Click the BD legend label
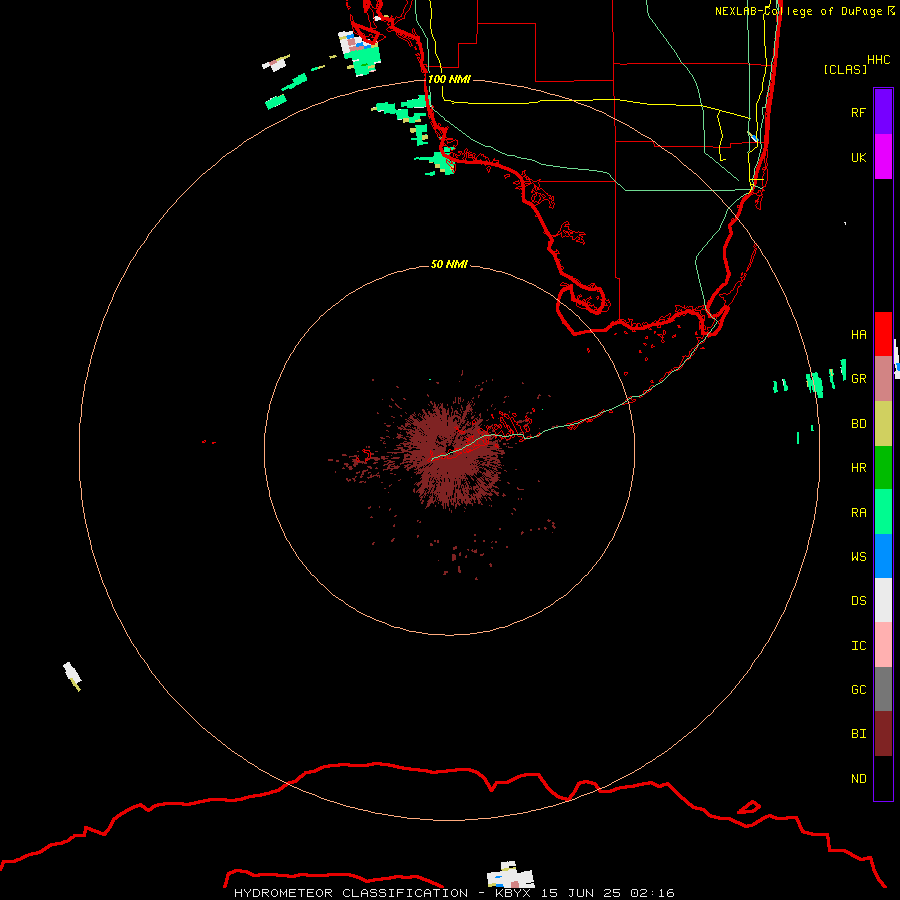 (x=858, y=424)
